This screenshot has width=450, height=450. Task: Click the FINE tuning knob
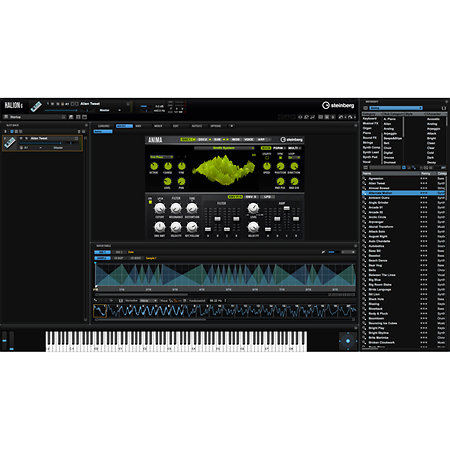tap(181, 166)
